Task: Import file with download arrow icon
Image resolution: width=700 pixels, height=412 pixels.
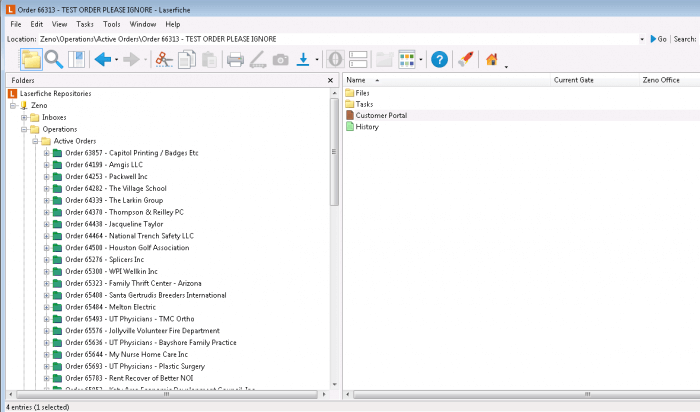Action: point(303,59)
